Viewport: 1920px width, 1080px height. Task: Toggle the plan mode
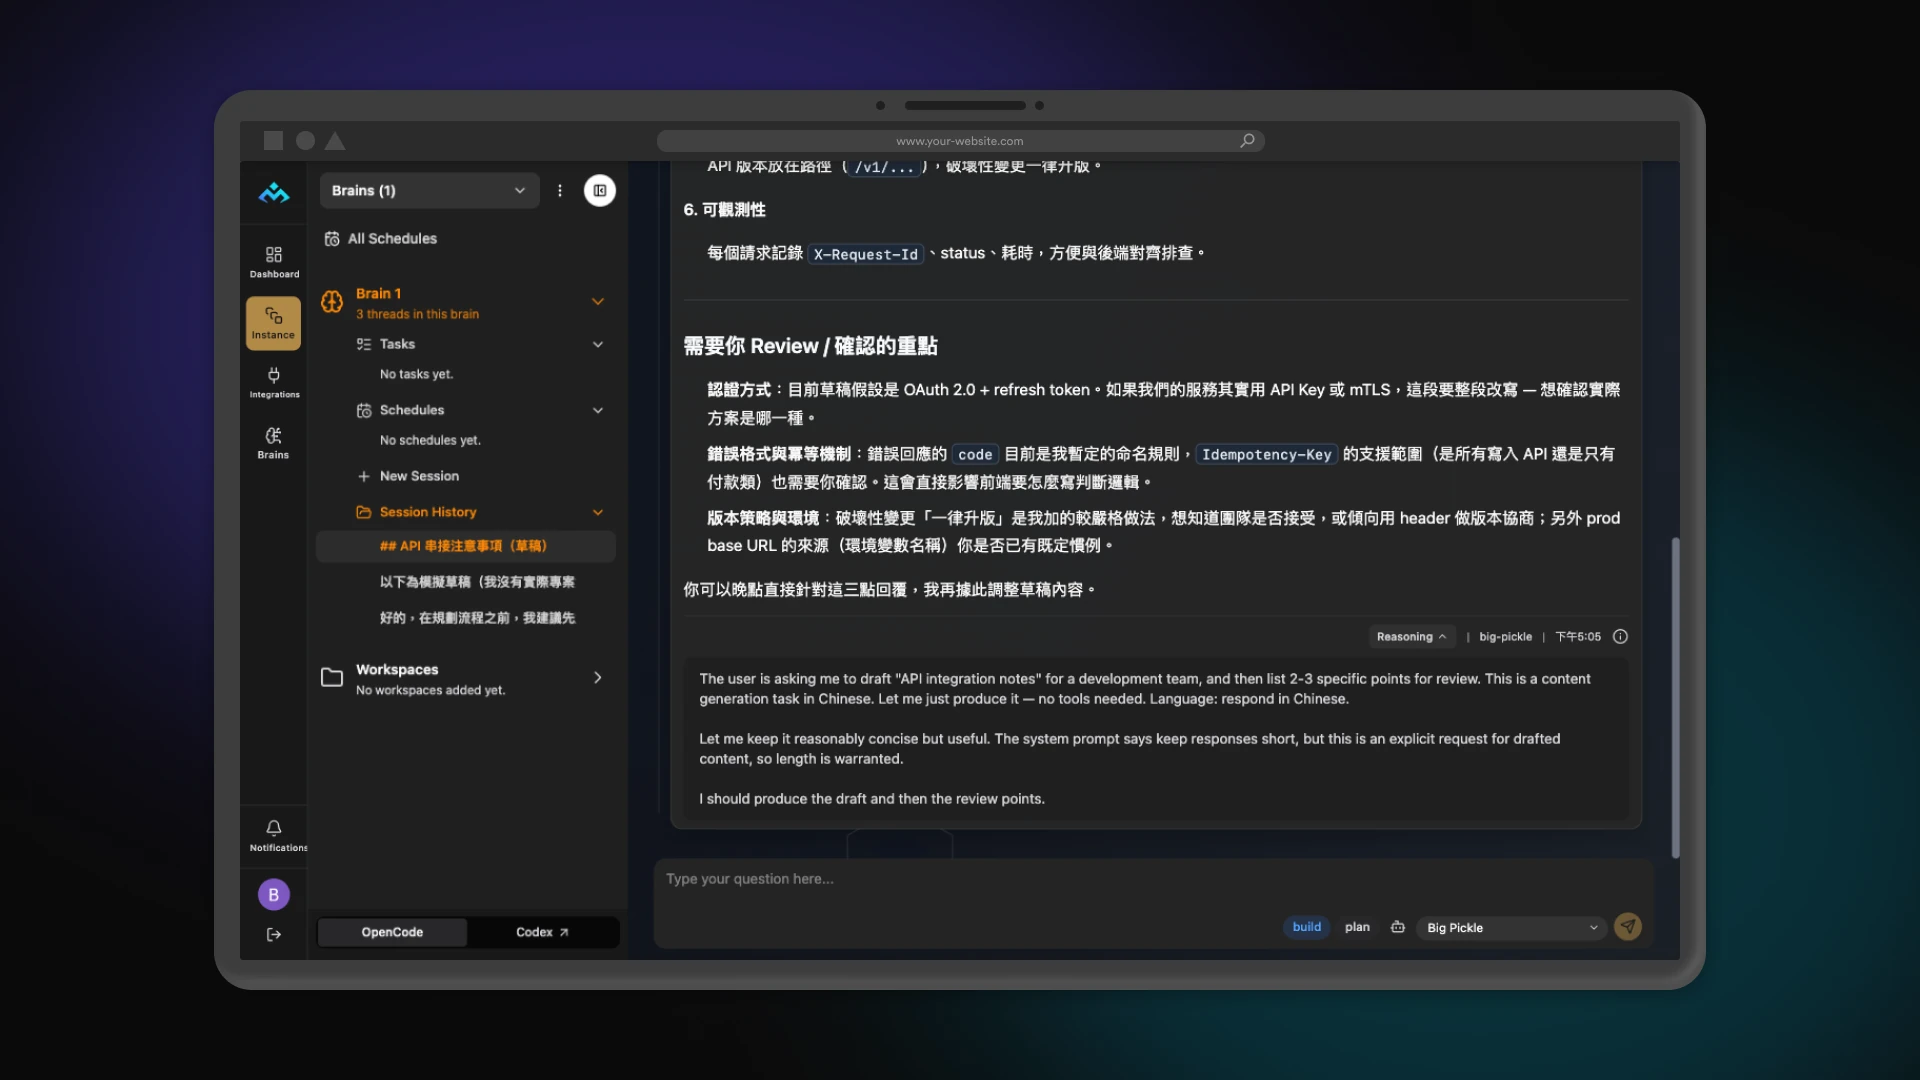pos(1357,928)
